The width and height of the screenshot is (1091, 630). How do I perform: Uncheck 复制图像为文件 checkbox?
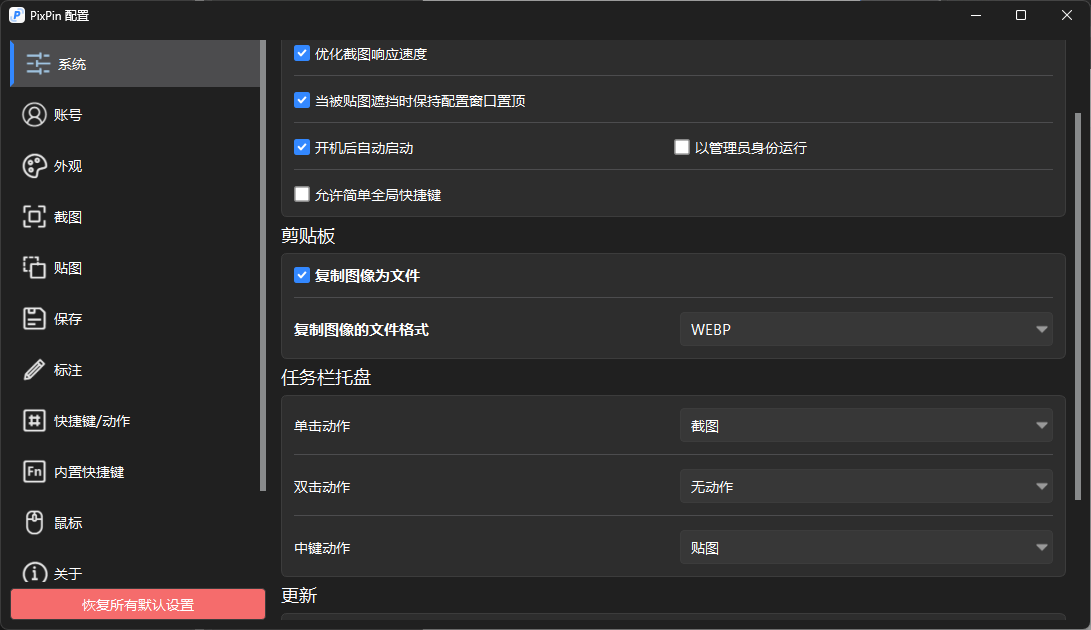[x=302, y=275]
